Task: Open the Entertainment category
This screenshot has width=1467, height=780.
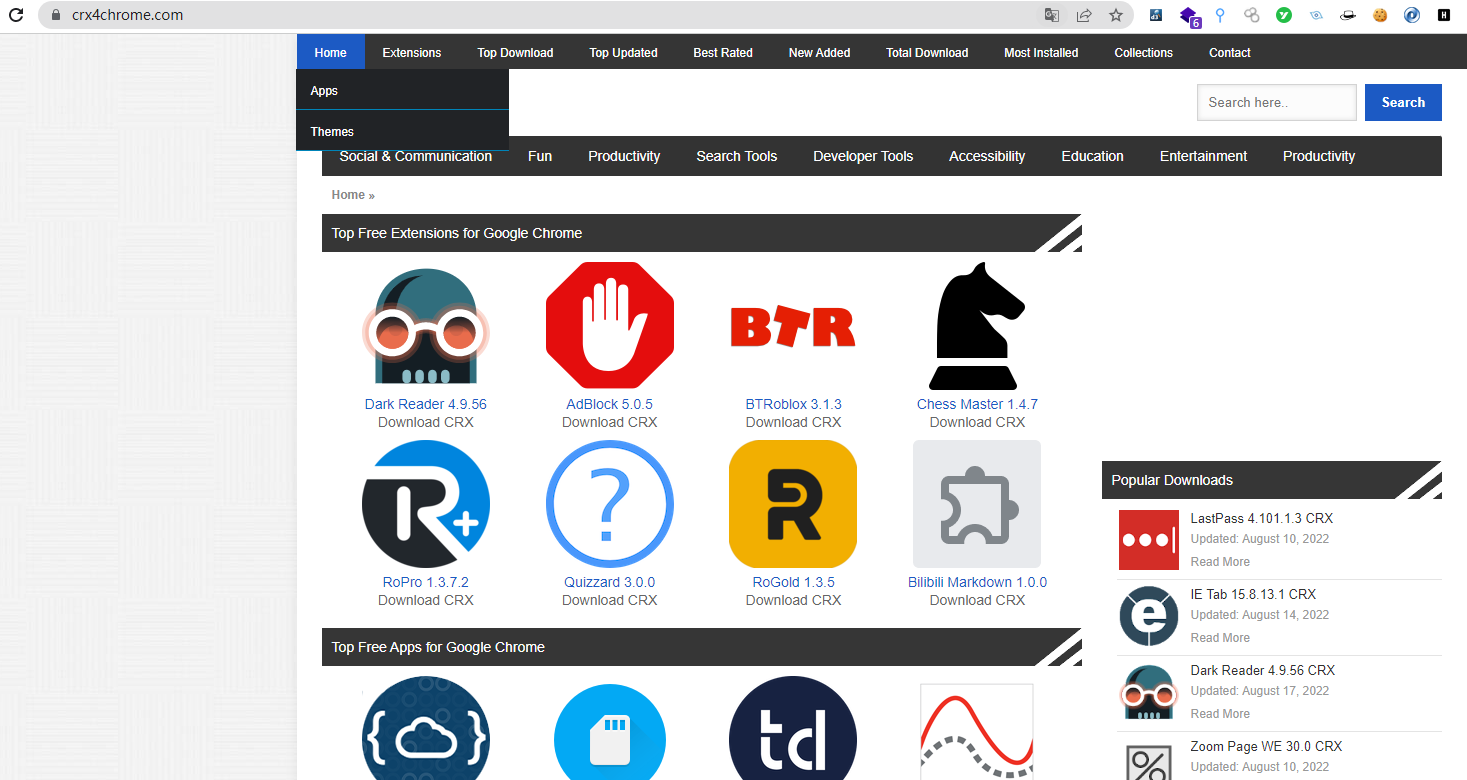Action: [1203, 156]
